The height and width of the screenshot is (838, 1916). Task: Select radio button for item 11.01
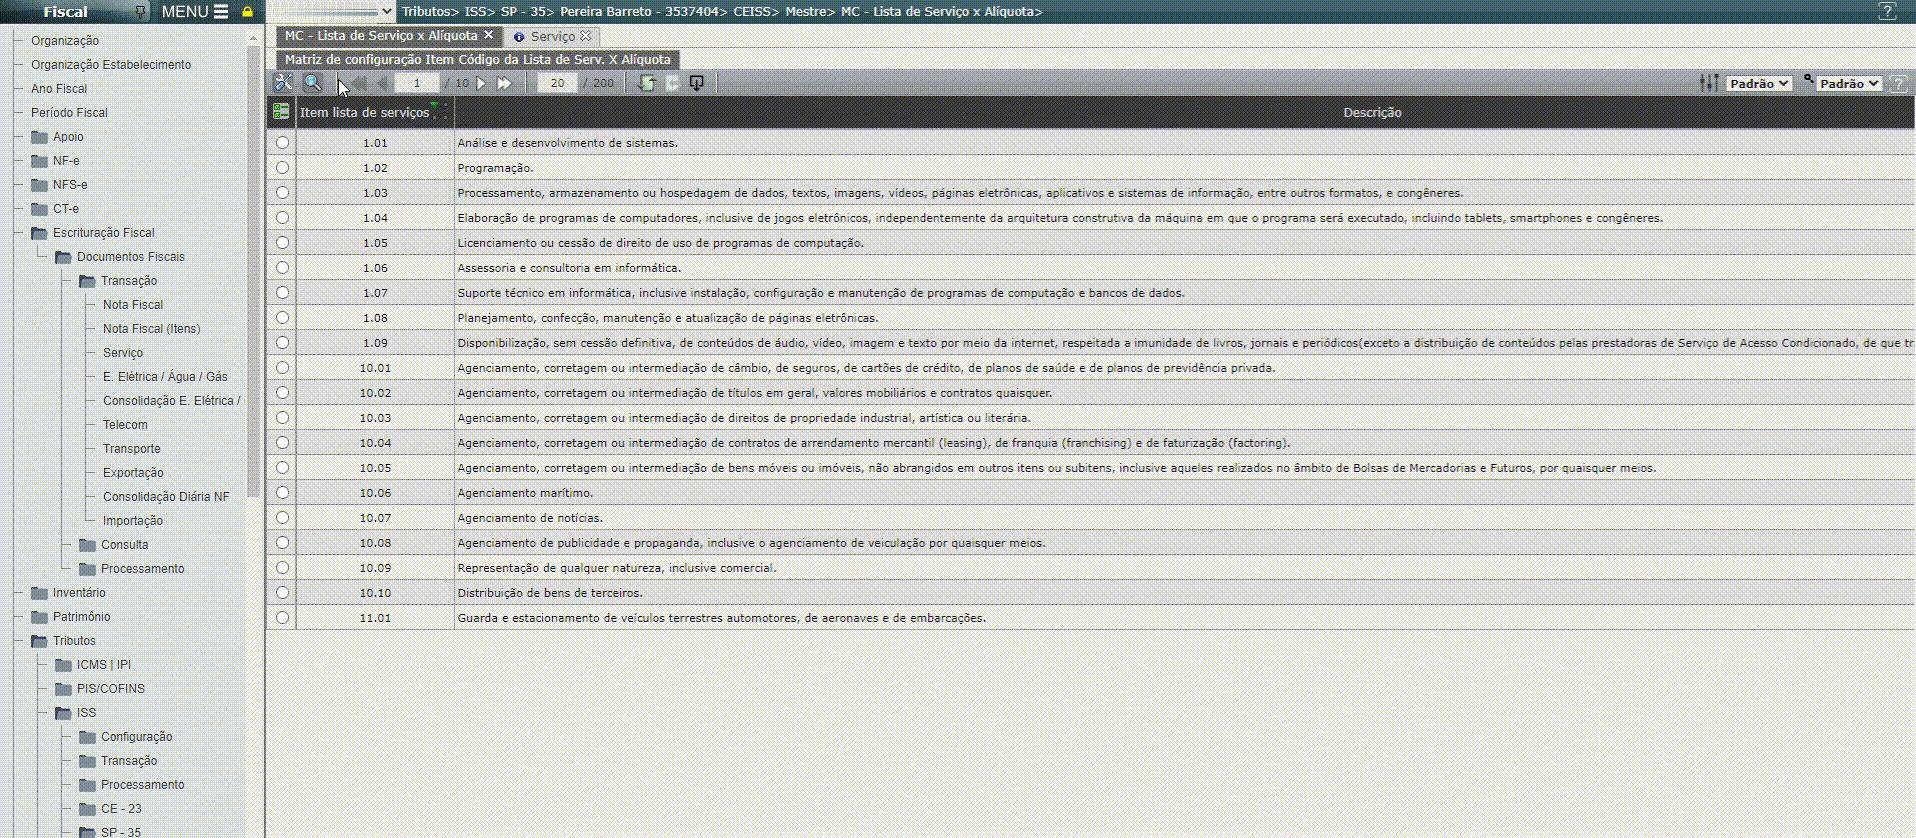coord(282,618)
